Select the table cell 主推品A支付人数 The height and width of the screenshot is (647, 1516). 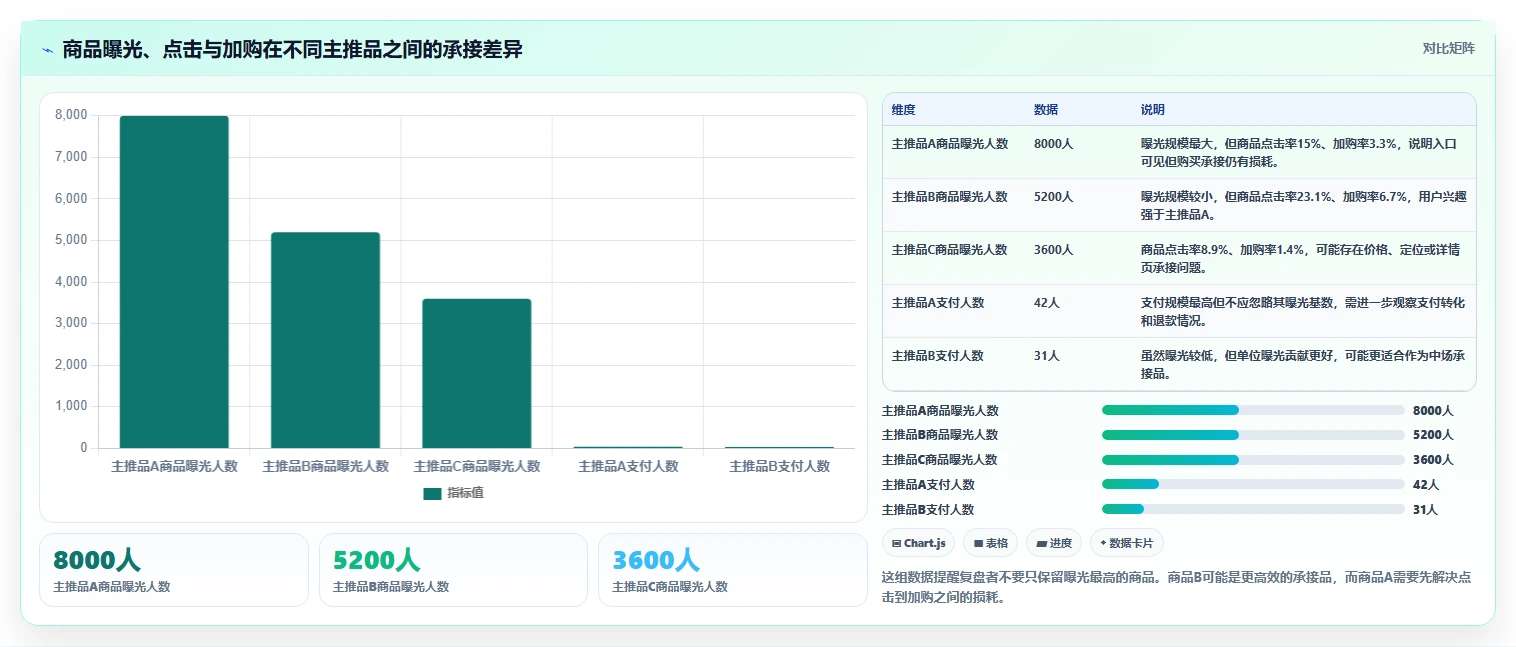(x=938, y=303)
